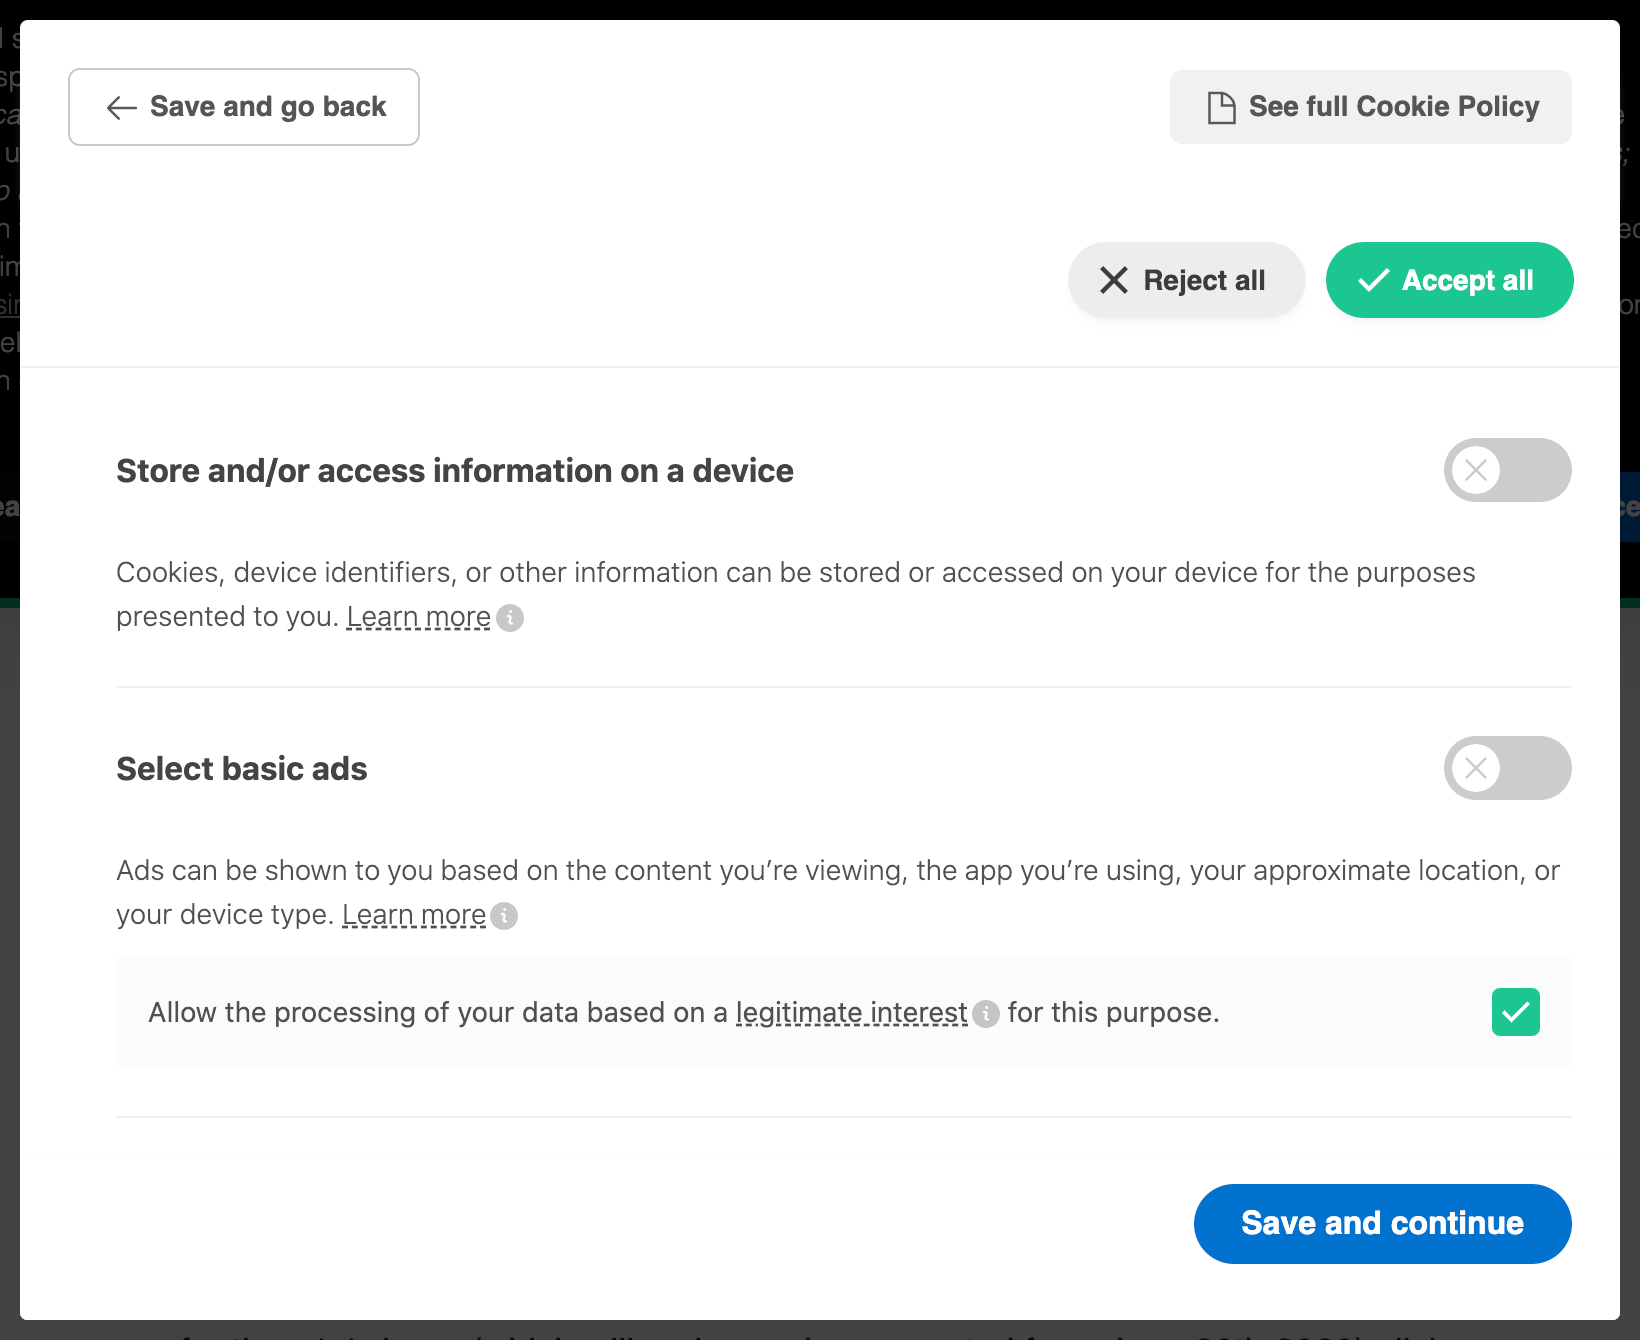Enable the Store and/or access information toggle
This screenshot has height=1340, width=1640.
coord(1507,470)
